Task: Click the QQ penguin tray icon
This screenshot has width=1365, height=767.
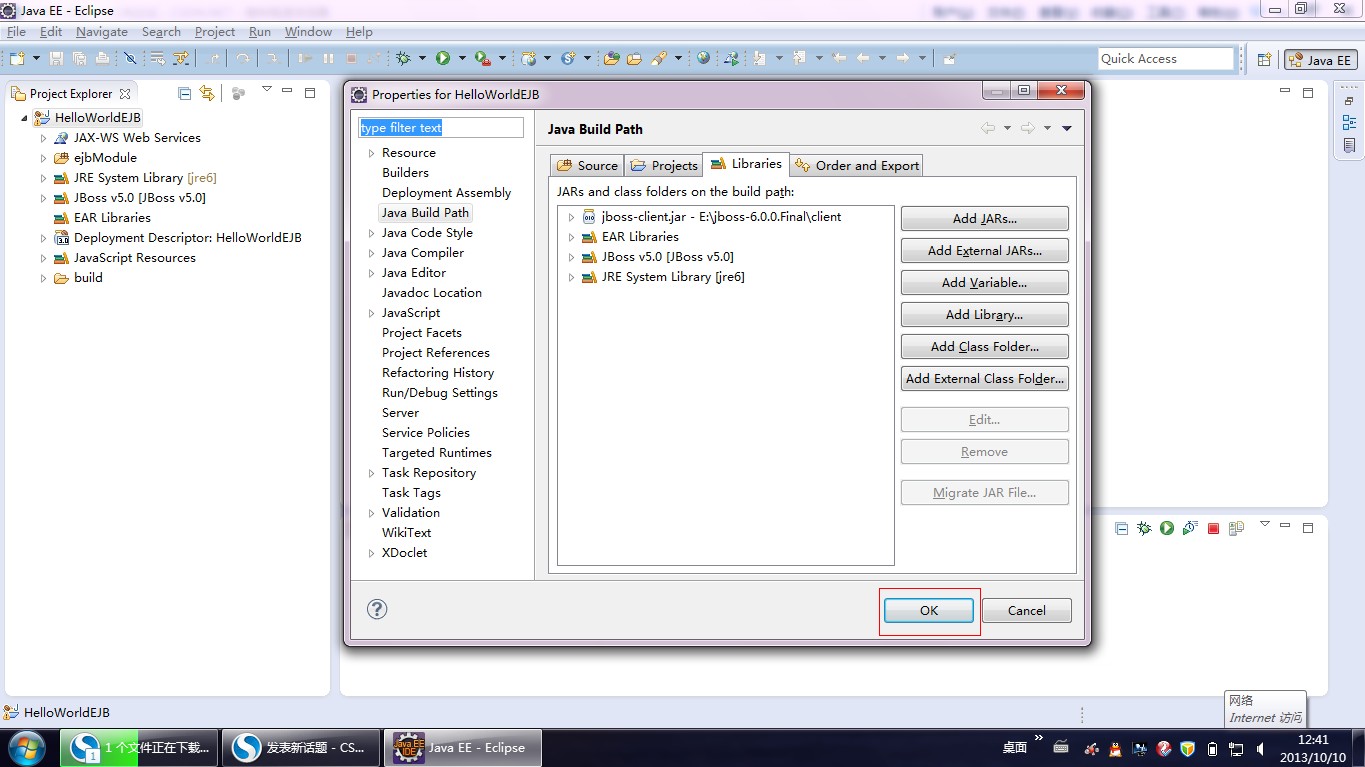Action: pyautogui.click(x=1115, y=748)
